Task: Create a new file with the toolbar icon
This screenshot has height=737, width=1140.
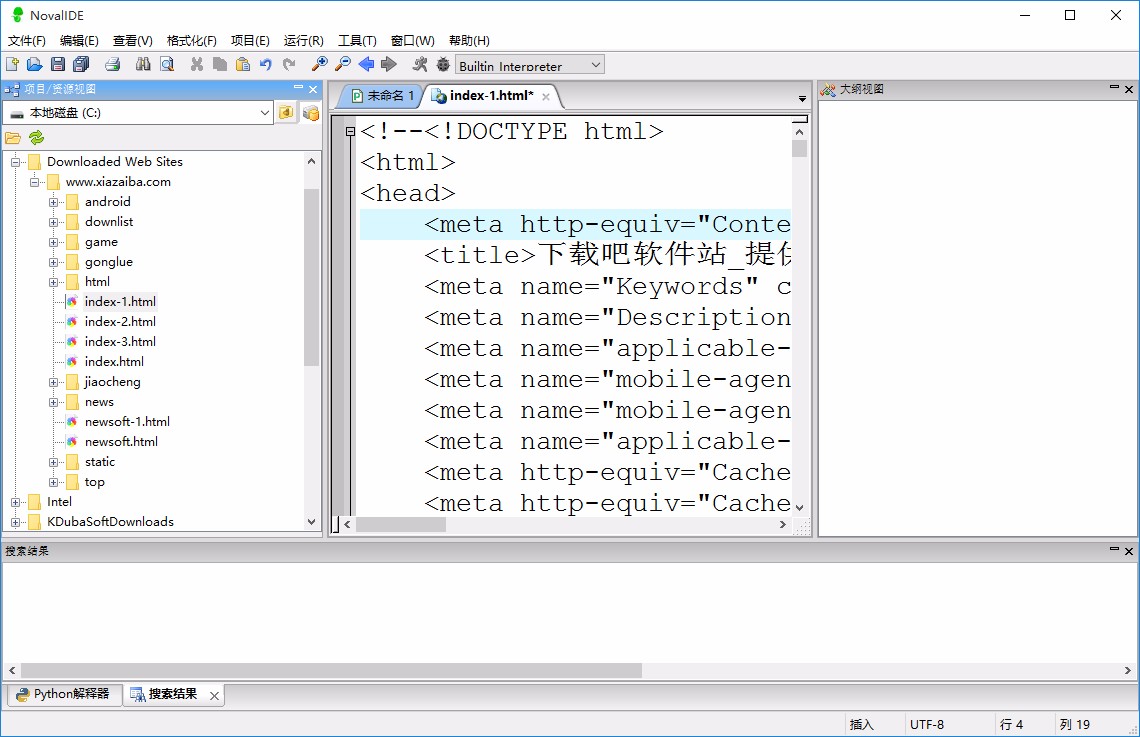Action: click(12, 65)
